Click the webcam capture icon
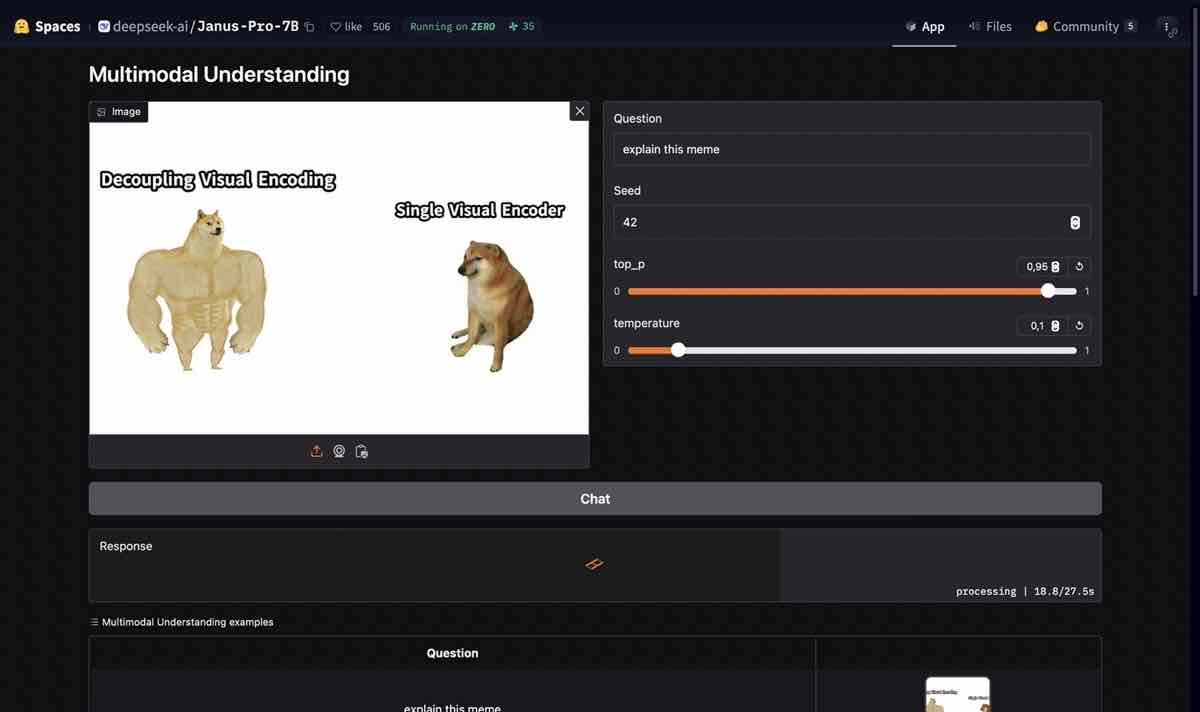 tap(339, 451)
